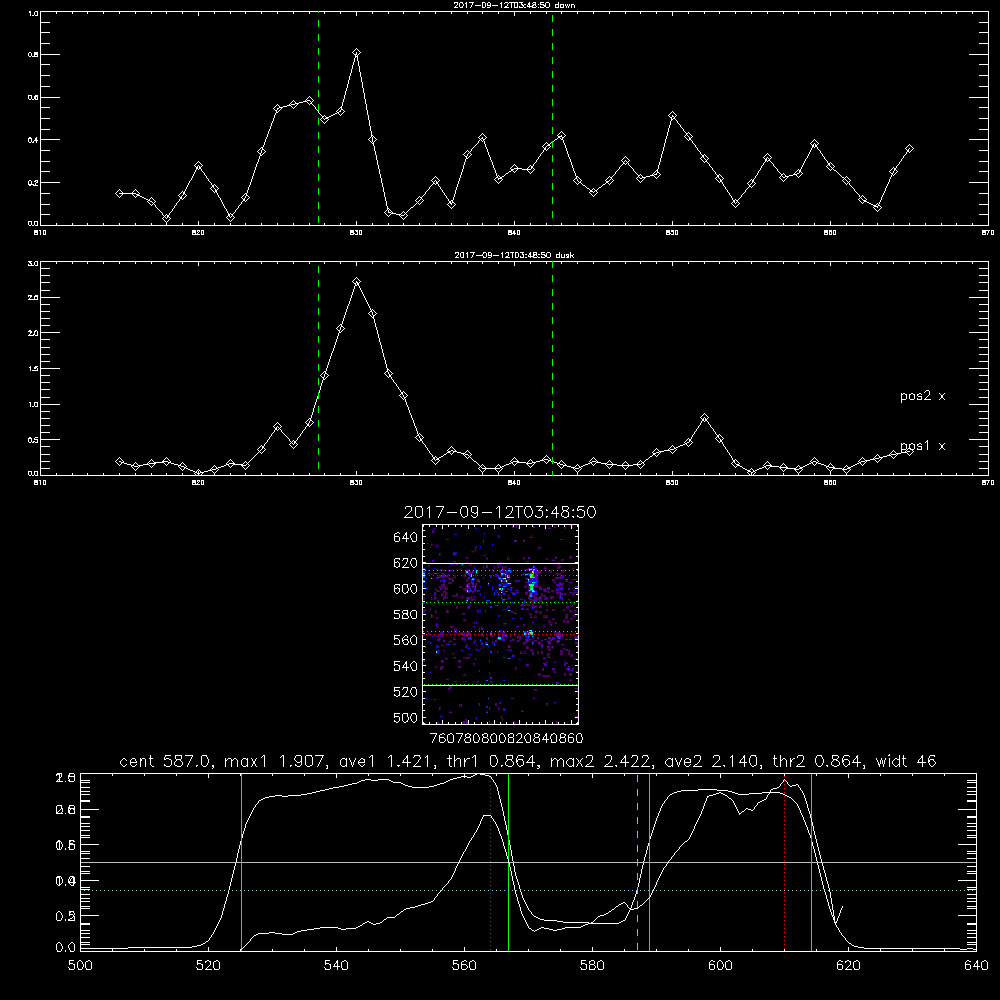Click the '870' x-axis label of dawn plot
Screen dimensions: 1000x1000
click(987, 233)
